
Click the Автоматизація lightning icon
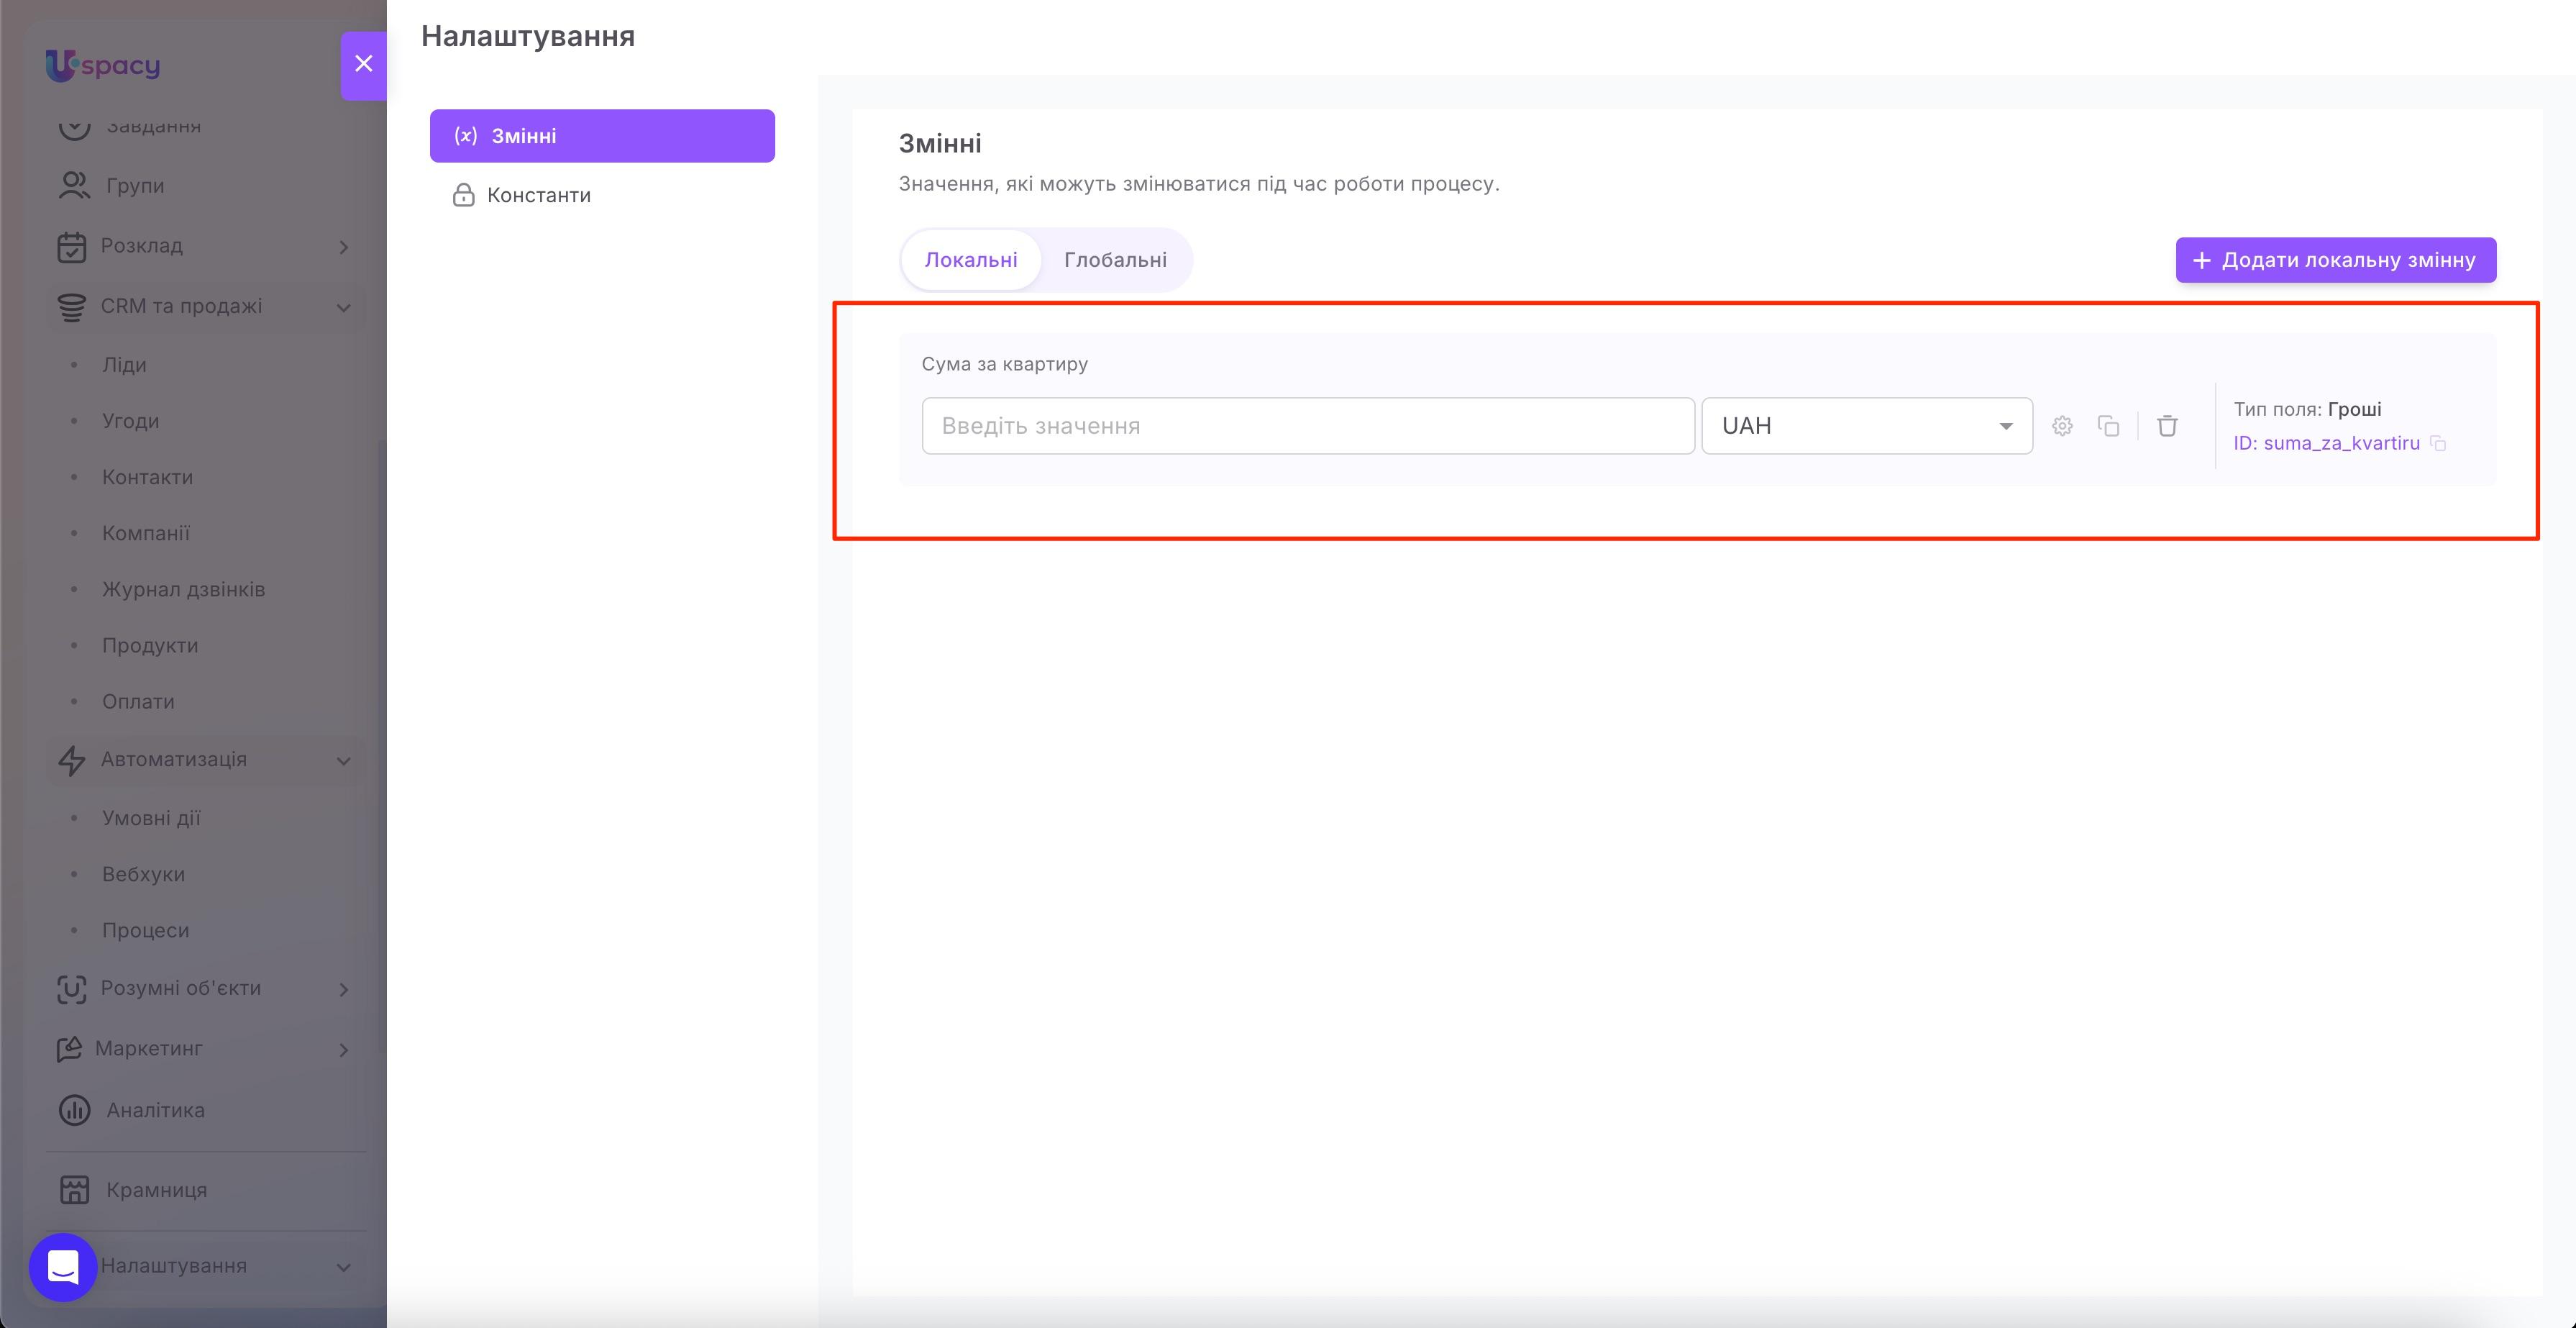[71, 760]
